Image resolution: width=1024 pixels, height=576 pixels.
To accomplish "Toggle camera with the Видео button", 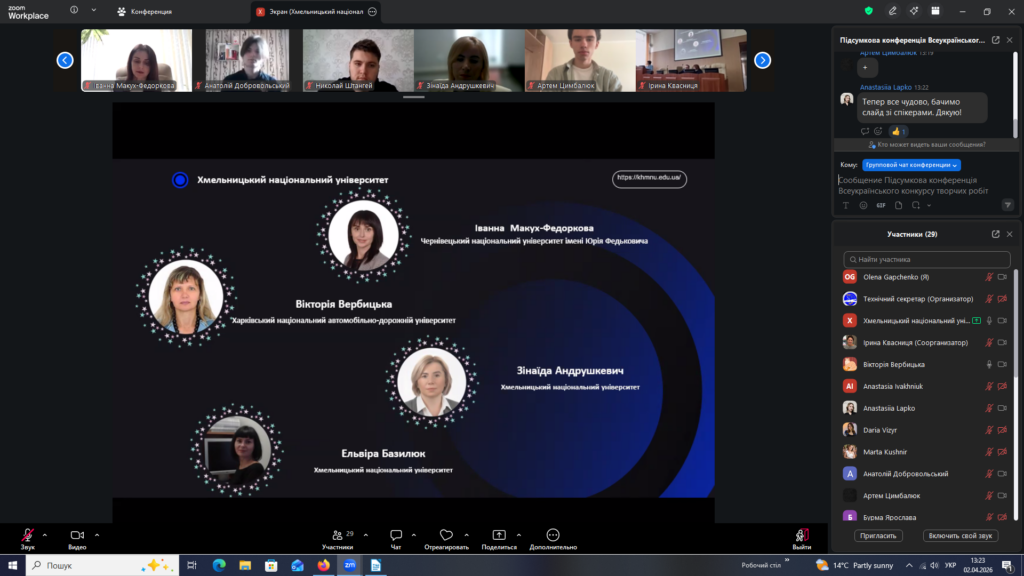I will [77, 535].
